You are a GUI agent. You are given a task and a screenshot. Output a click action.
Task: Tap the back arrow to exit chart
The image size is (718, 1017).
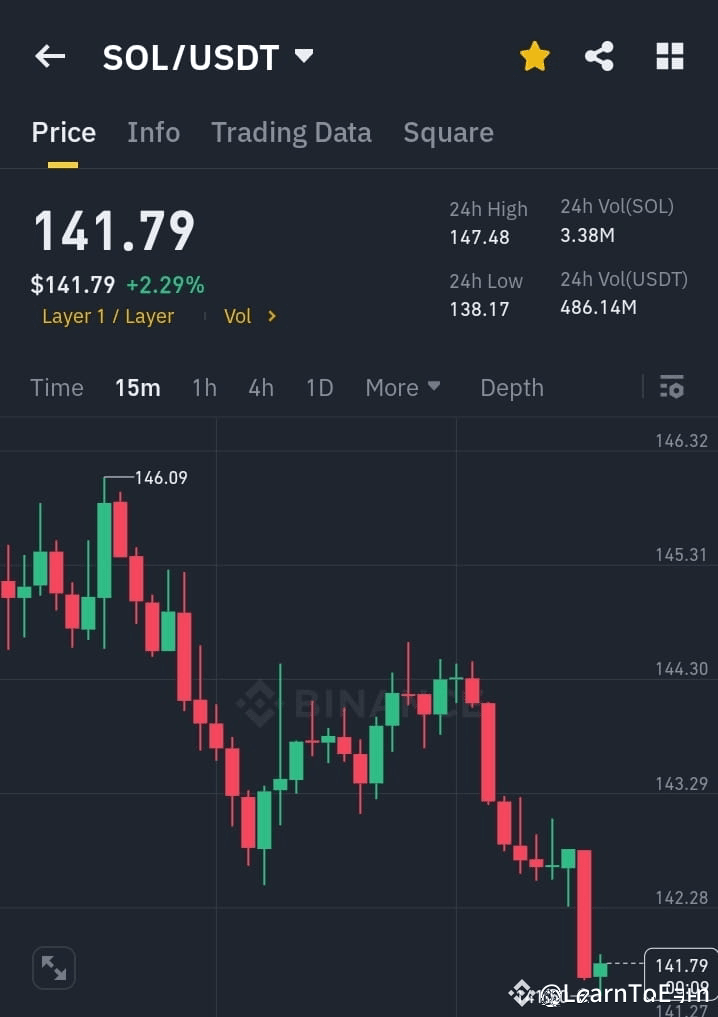(49, 56)
